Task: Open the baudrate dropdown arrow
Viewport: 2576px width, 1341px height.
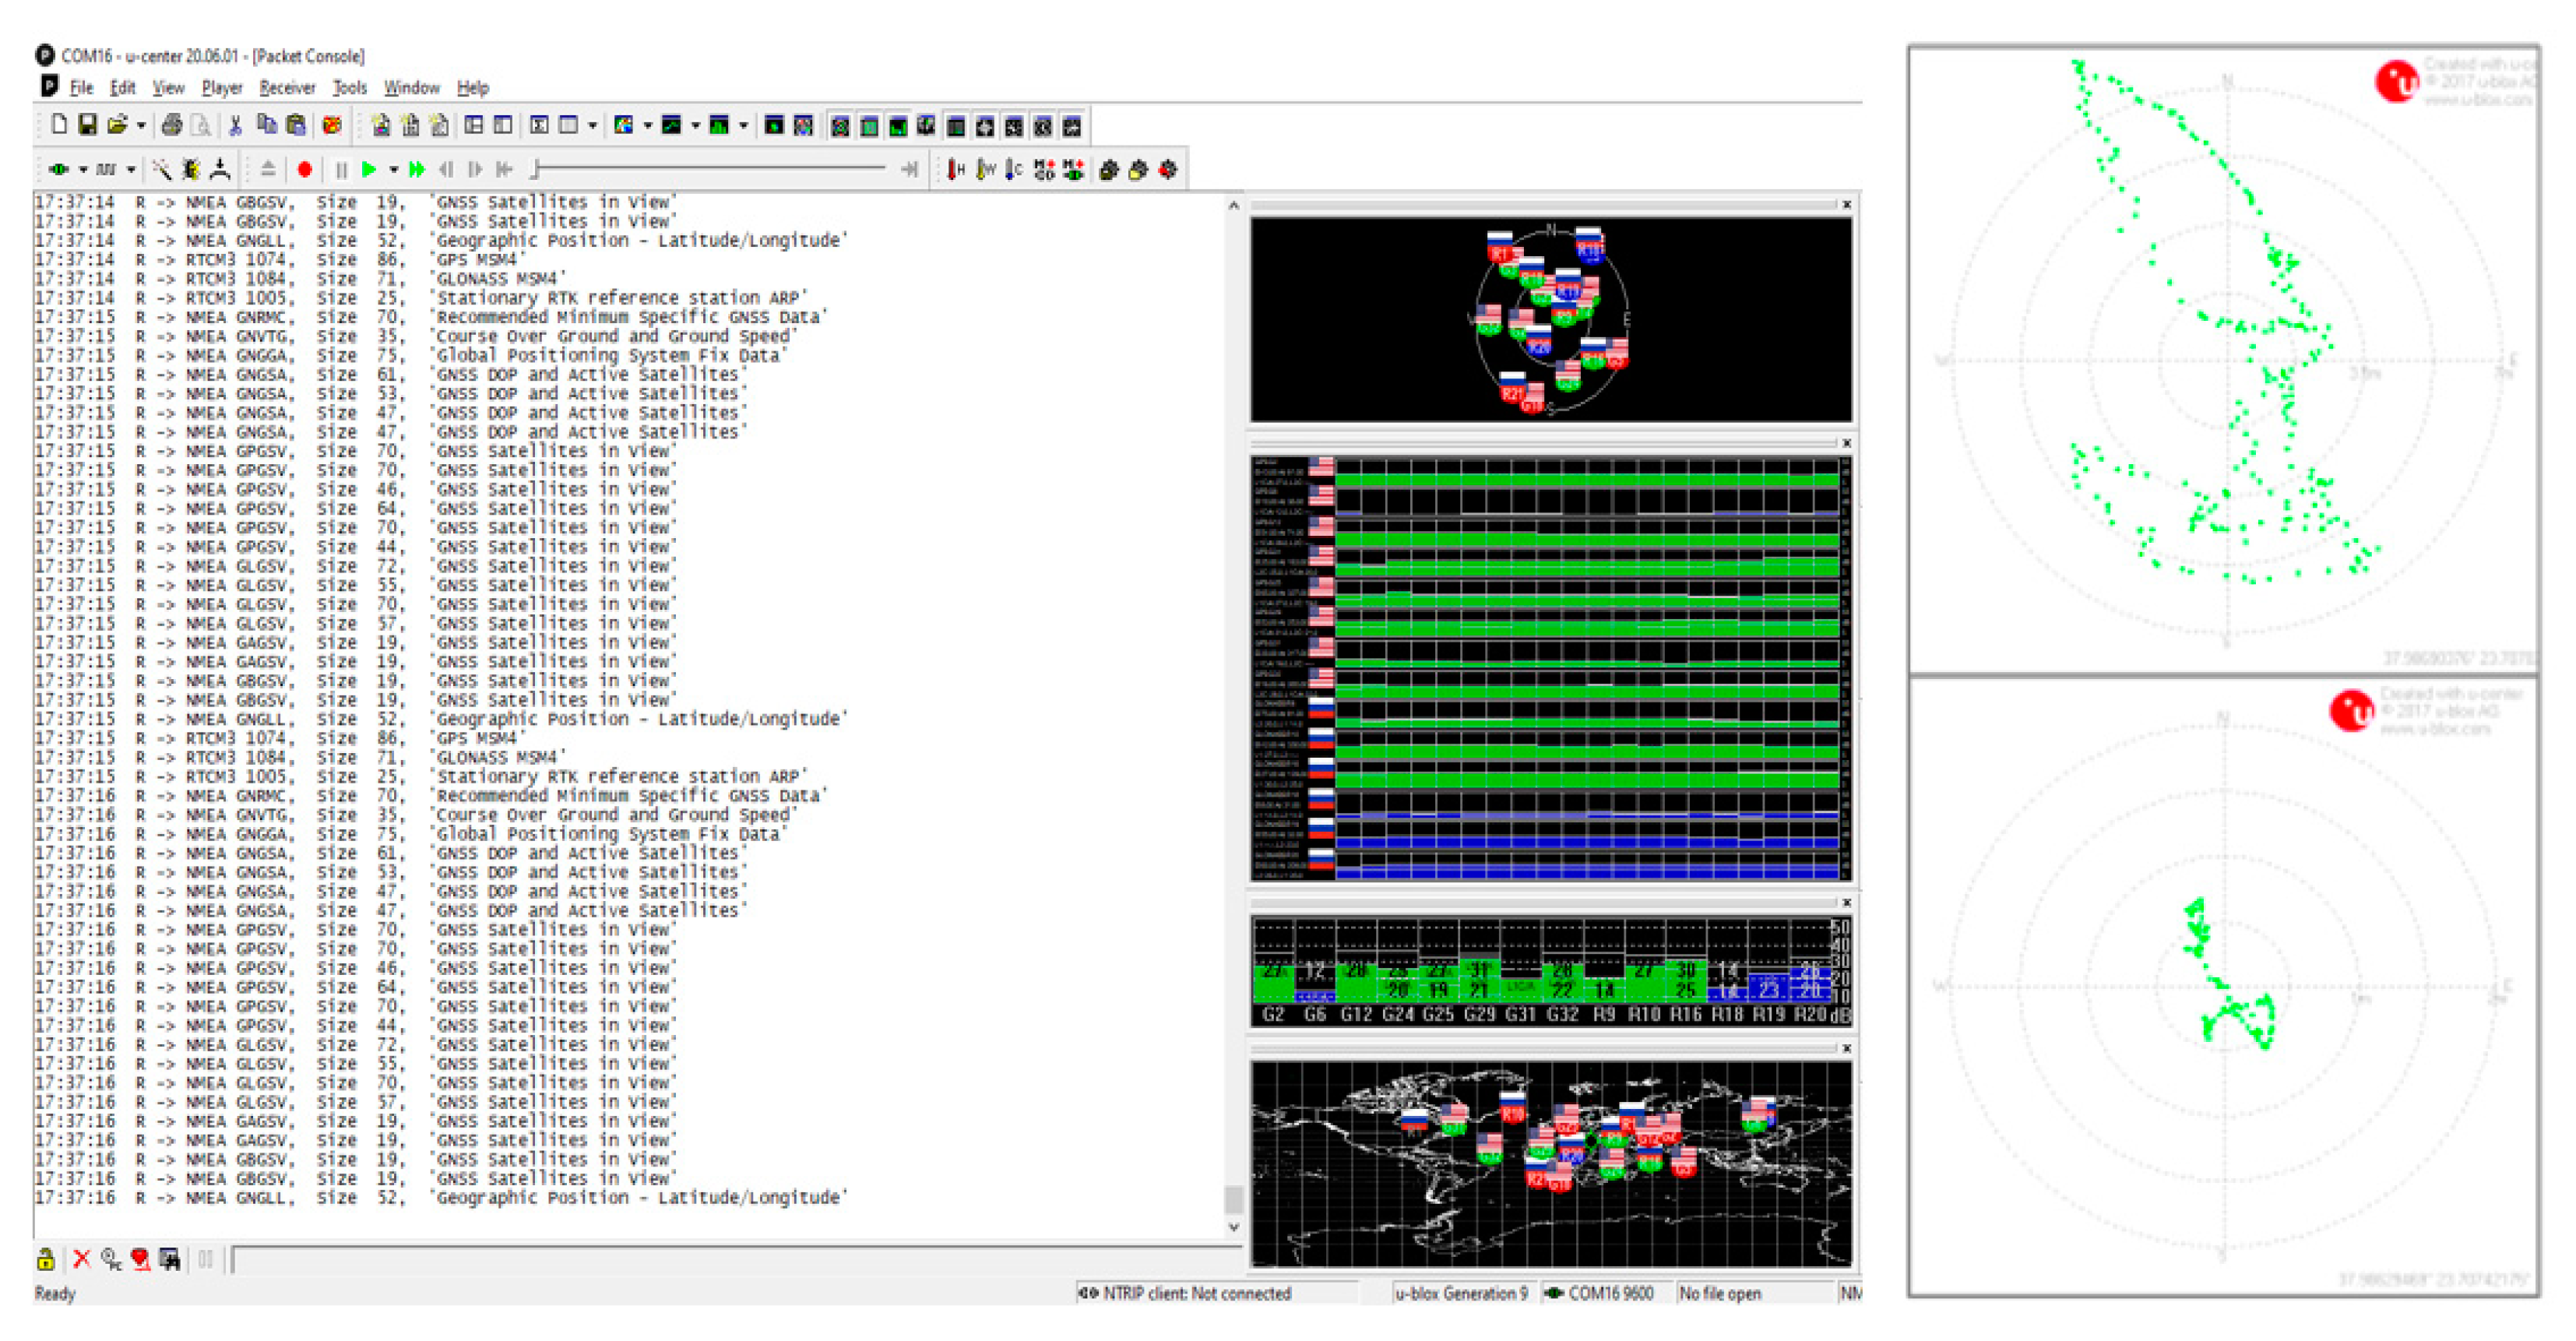Action: [x=131, y=170]
